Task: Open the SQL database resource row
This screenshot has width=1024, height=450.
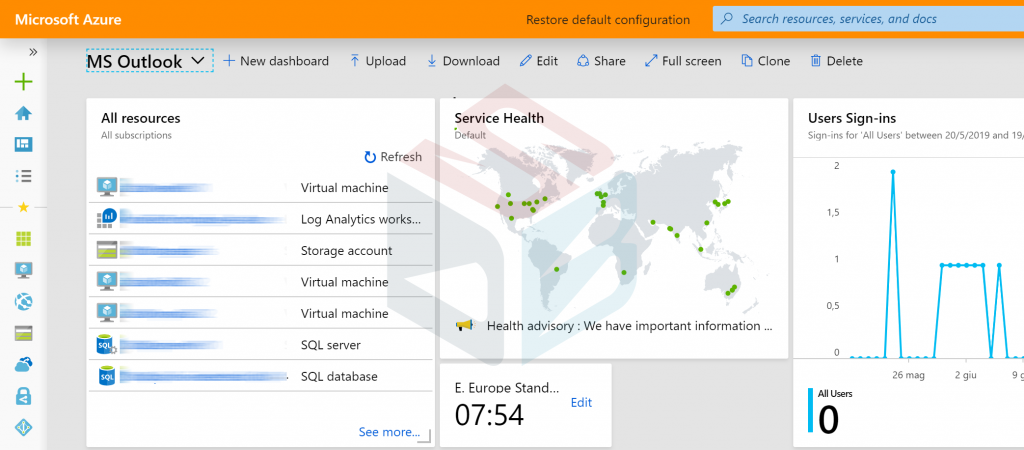Action: (261, 376)
